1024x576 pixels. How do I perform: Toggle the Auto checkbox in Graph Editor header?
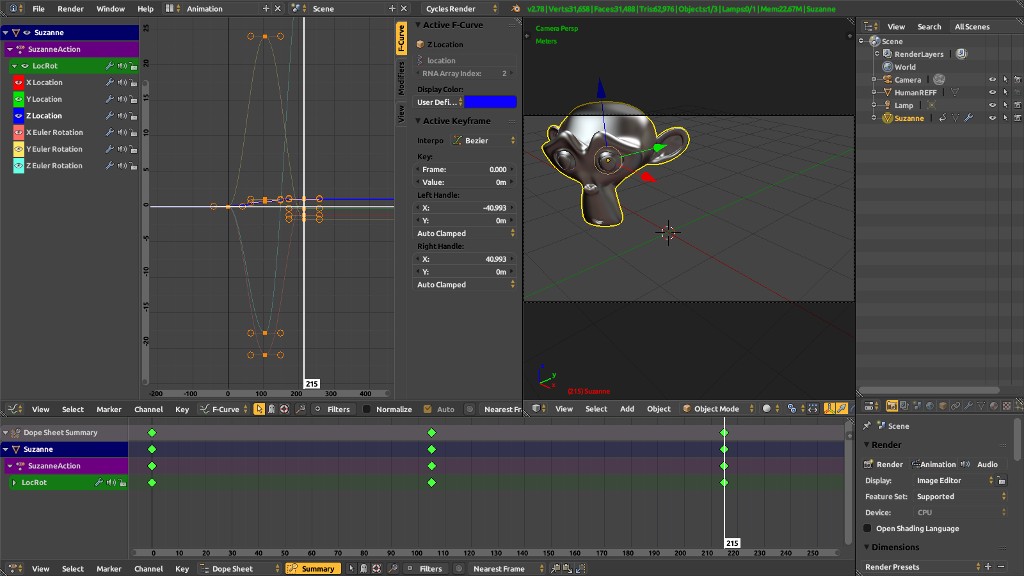(x=427, y=409)
